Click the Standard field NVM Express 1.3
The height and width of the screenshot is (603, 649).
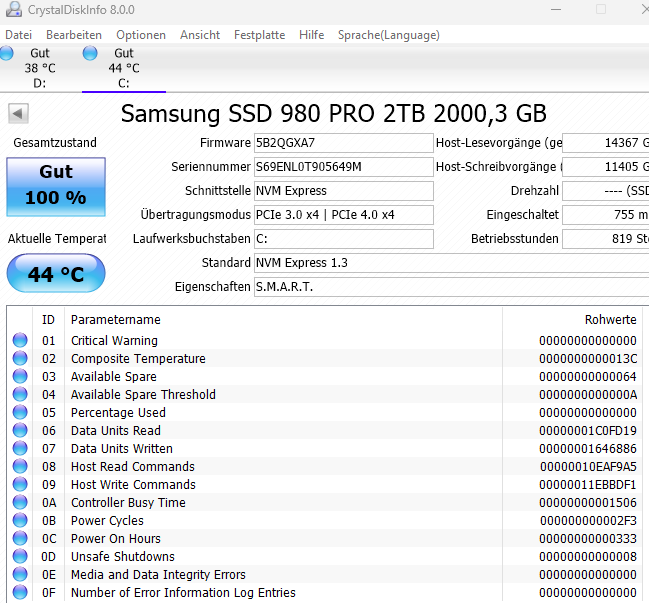pos(451,263)
